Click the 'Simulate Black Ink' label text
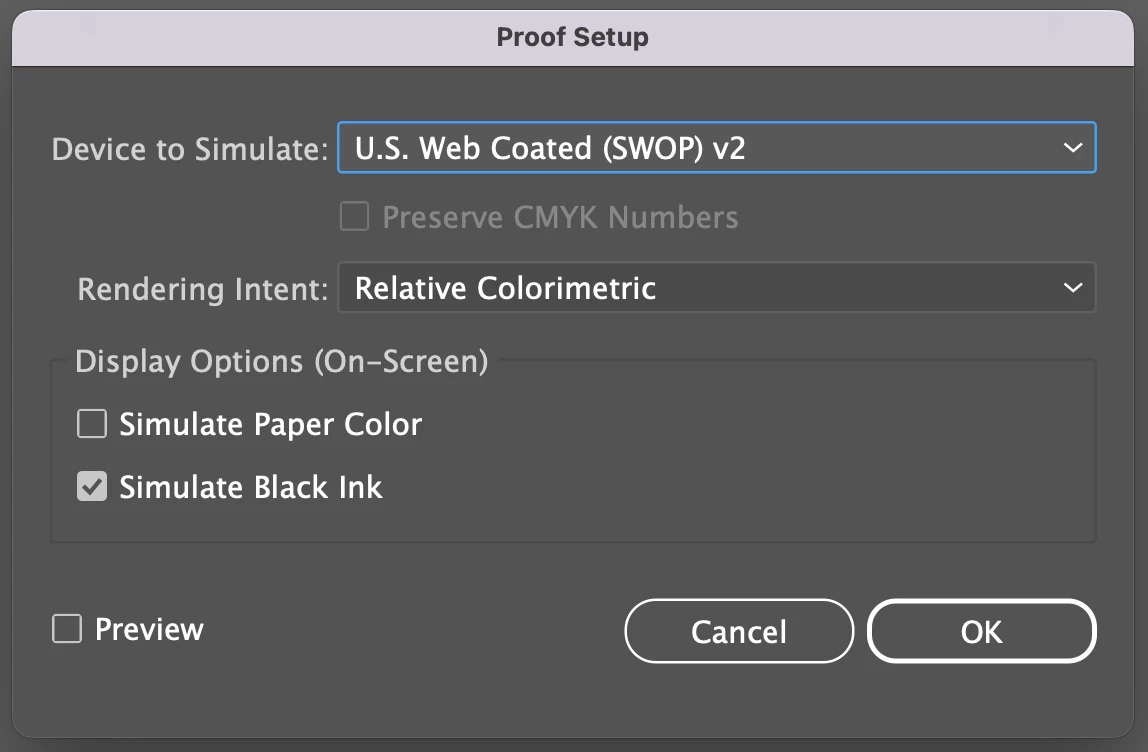The width and height of the screenshot is (1148, 752). pyautogui.click(x=251, y=488)
